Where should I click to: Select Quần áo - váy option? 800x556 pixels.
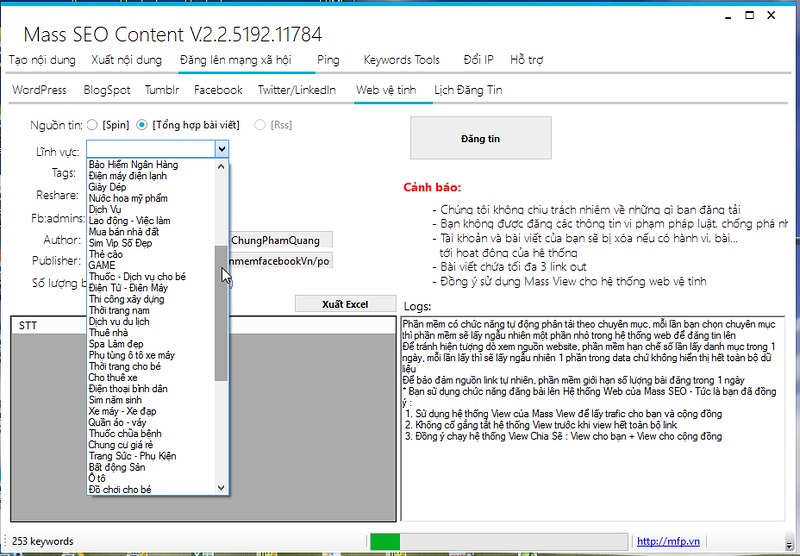[x=117, y=423]
